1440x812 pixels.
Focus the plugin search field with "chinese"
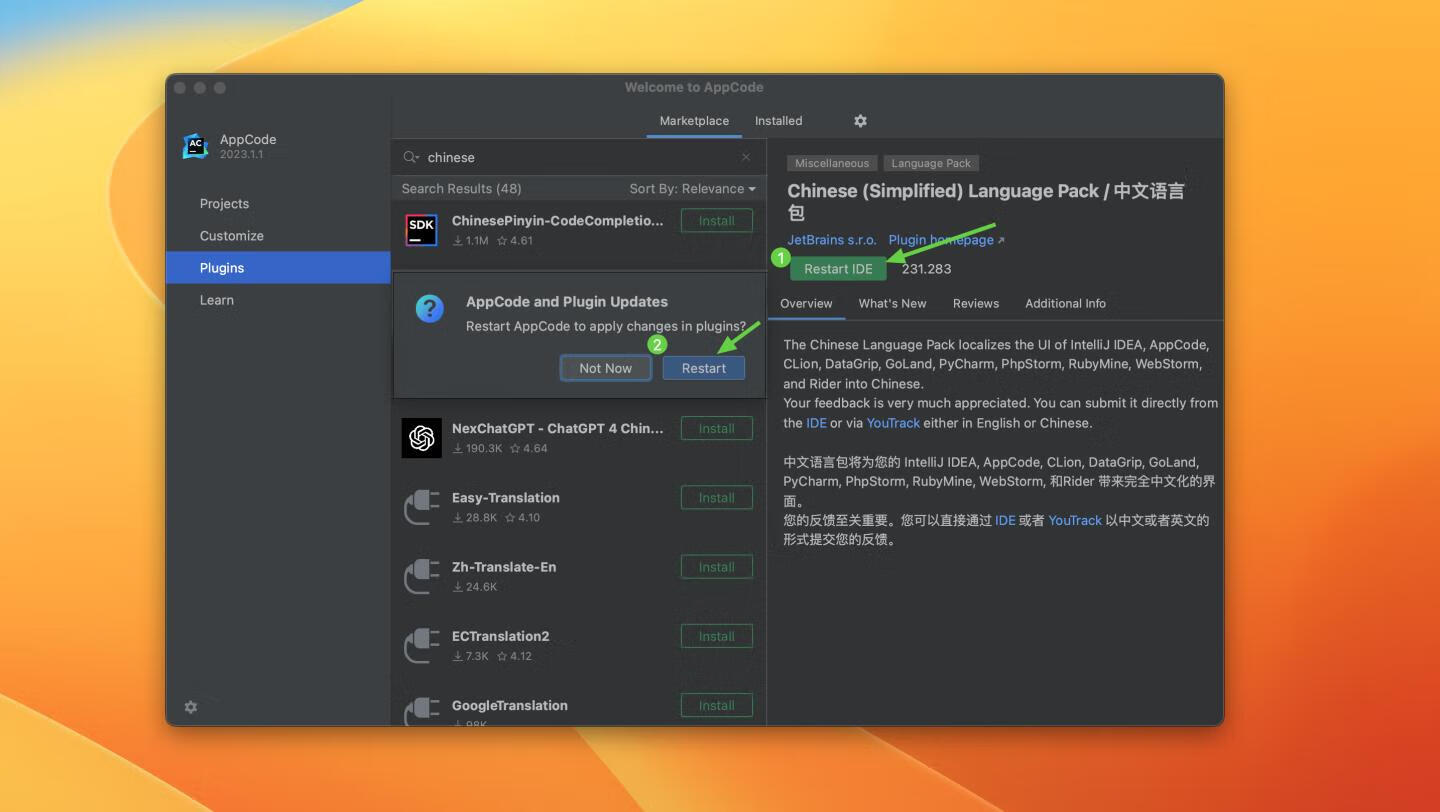(578, 157)
